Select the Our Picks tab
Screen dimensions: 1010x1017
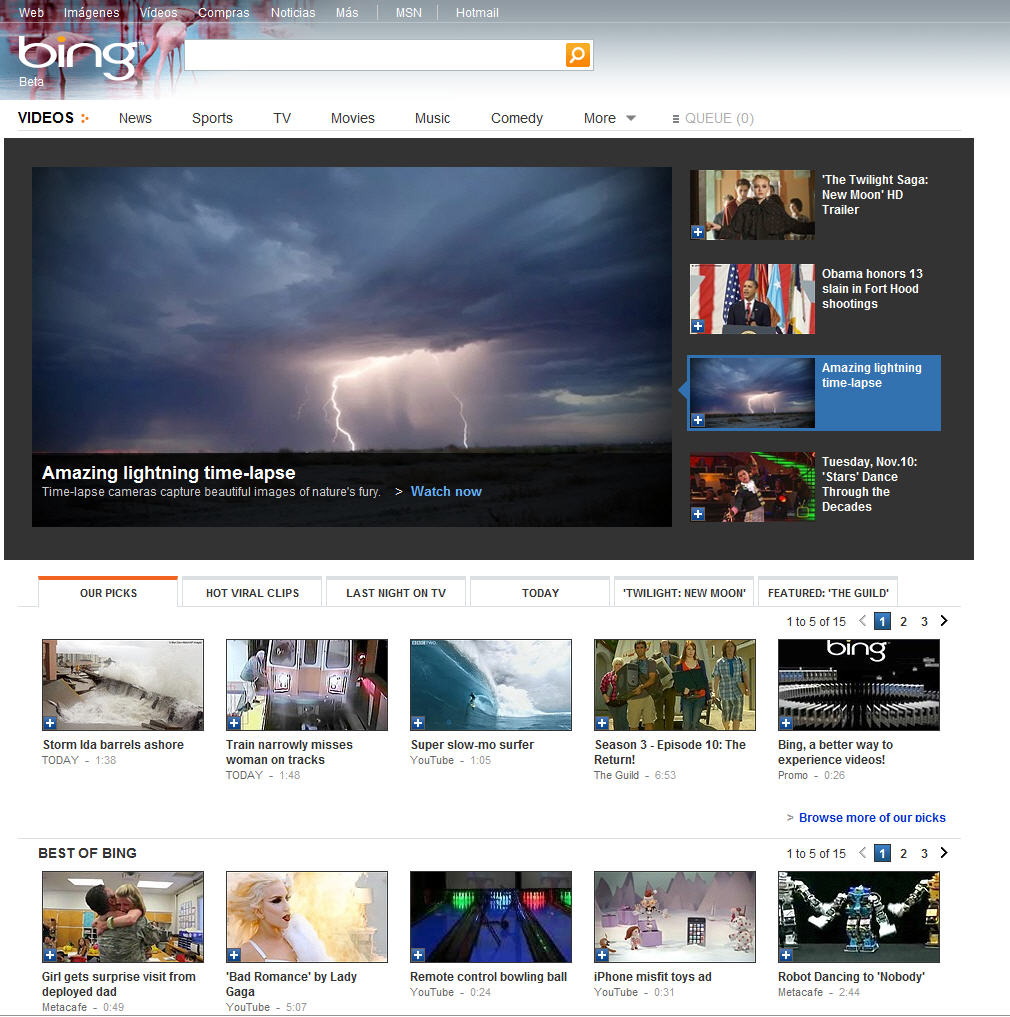point(108,593)
